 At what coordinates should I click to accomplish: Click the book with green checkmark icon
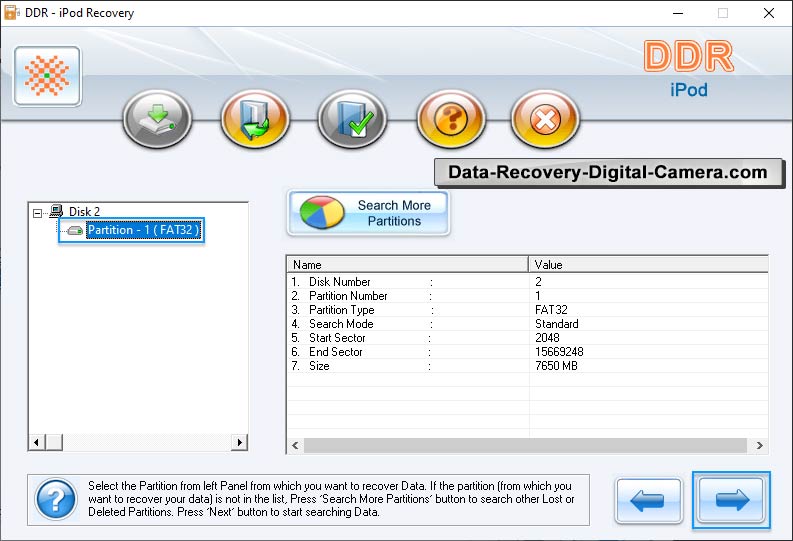click(x=352, y=119)
